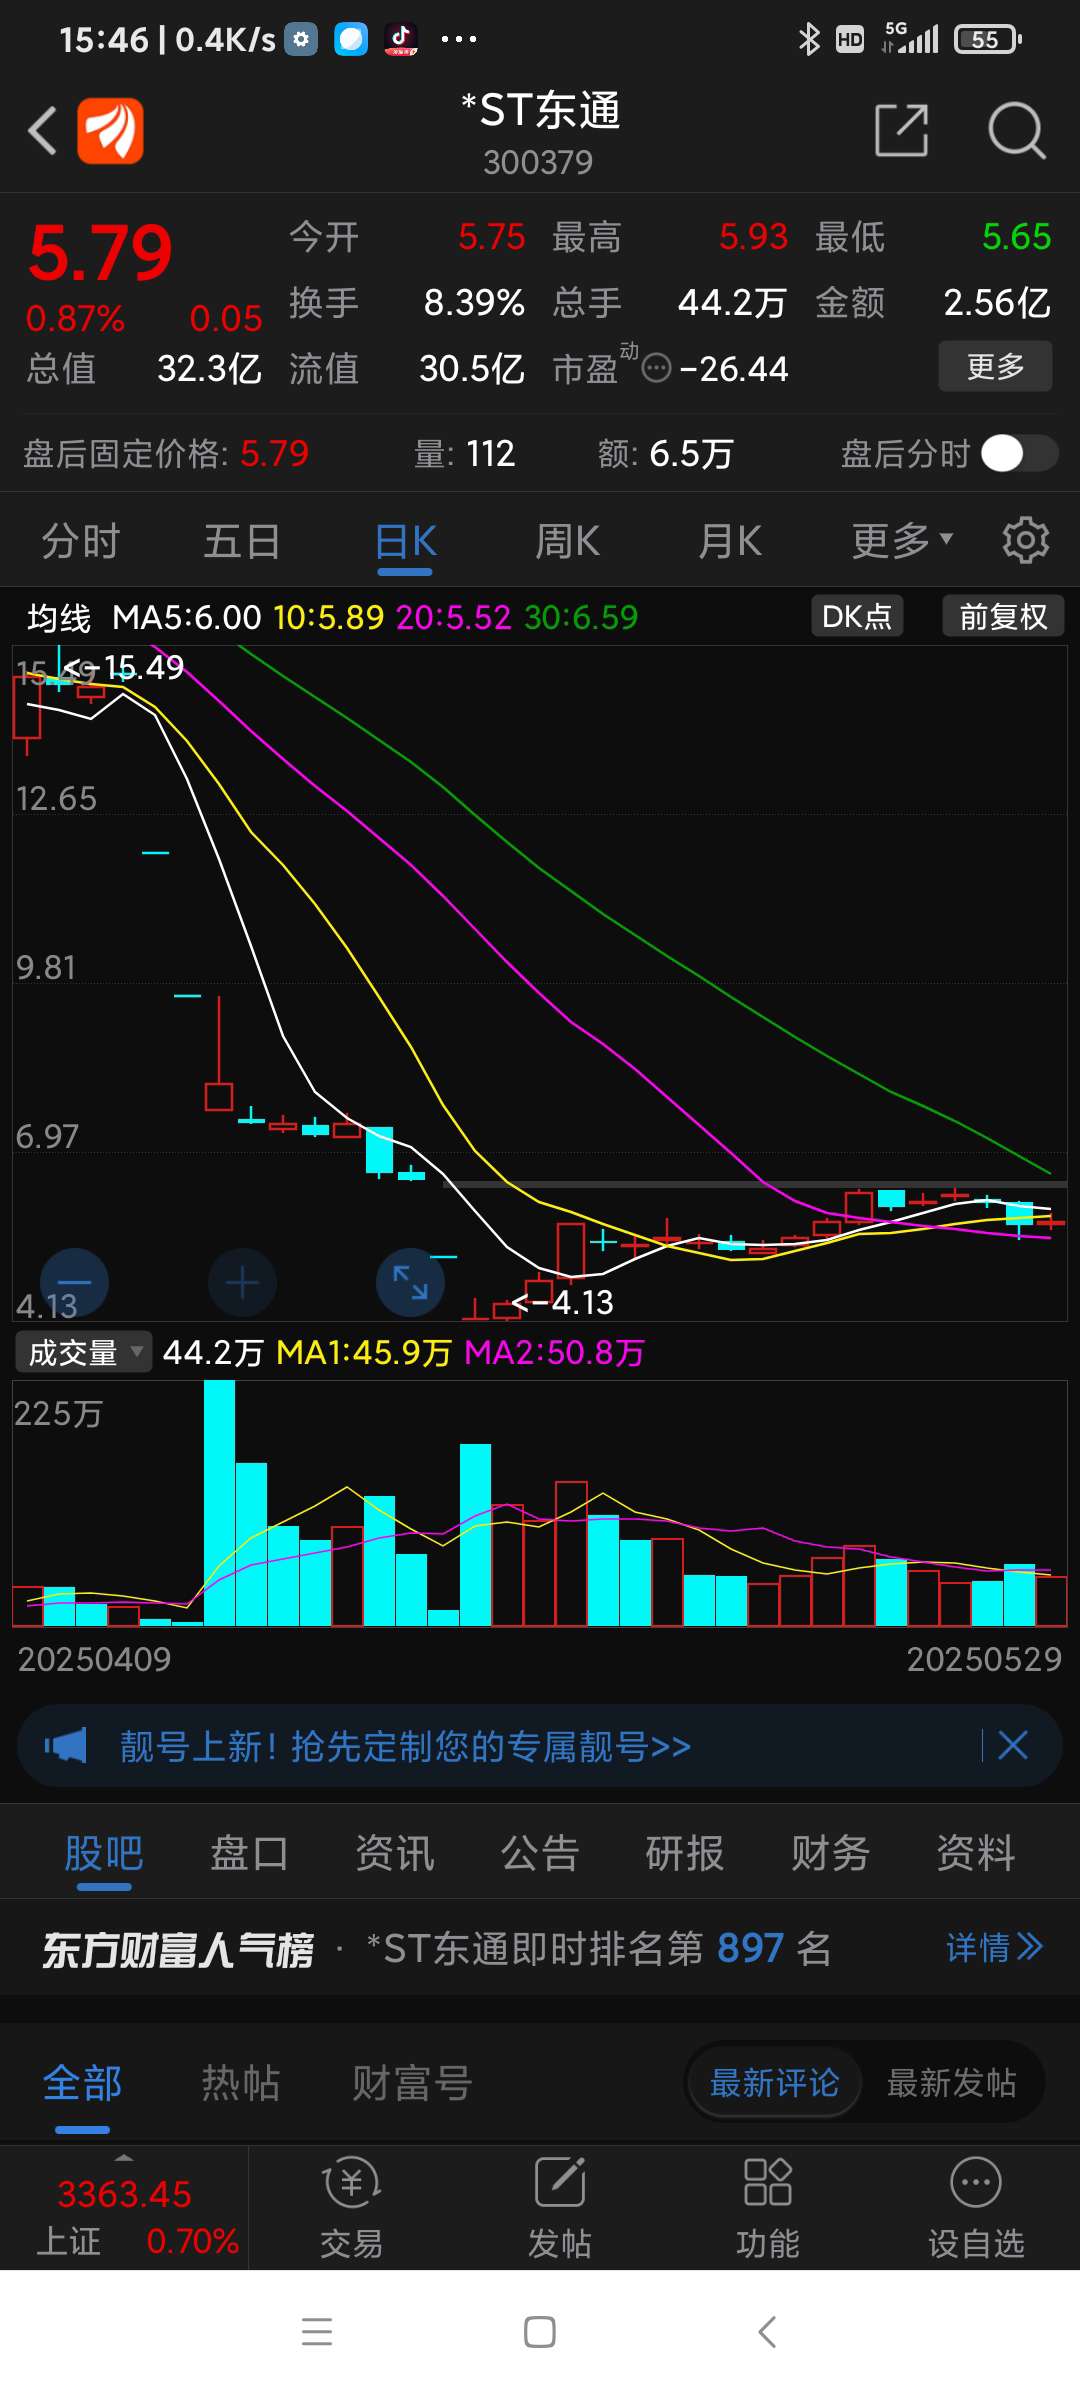Open 资讯 news tab
Screen dimensions: 1080x2400
[395, 1853]
